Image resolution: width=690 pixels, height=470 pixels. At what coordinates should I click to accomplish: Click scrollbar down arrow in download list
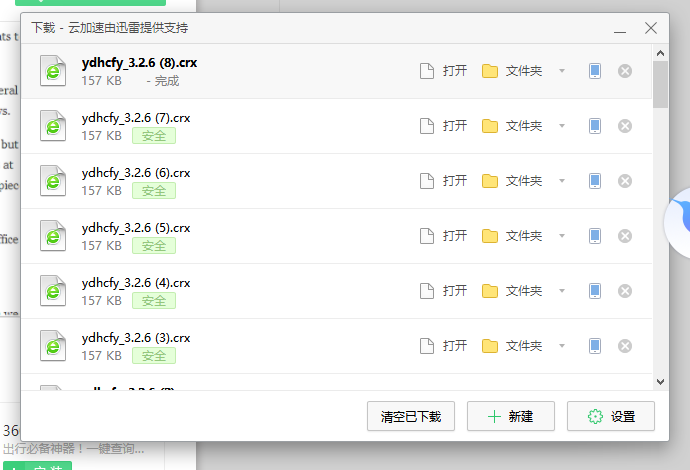point(660,382)
